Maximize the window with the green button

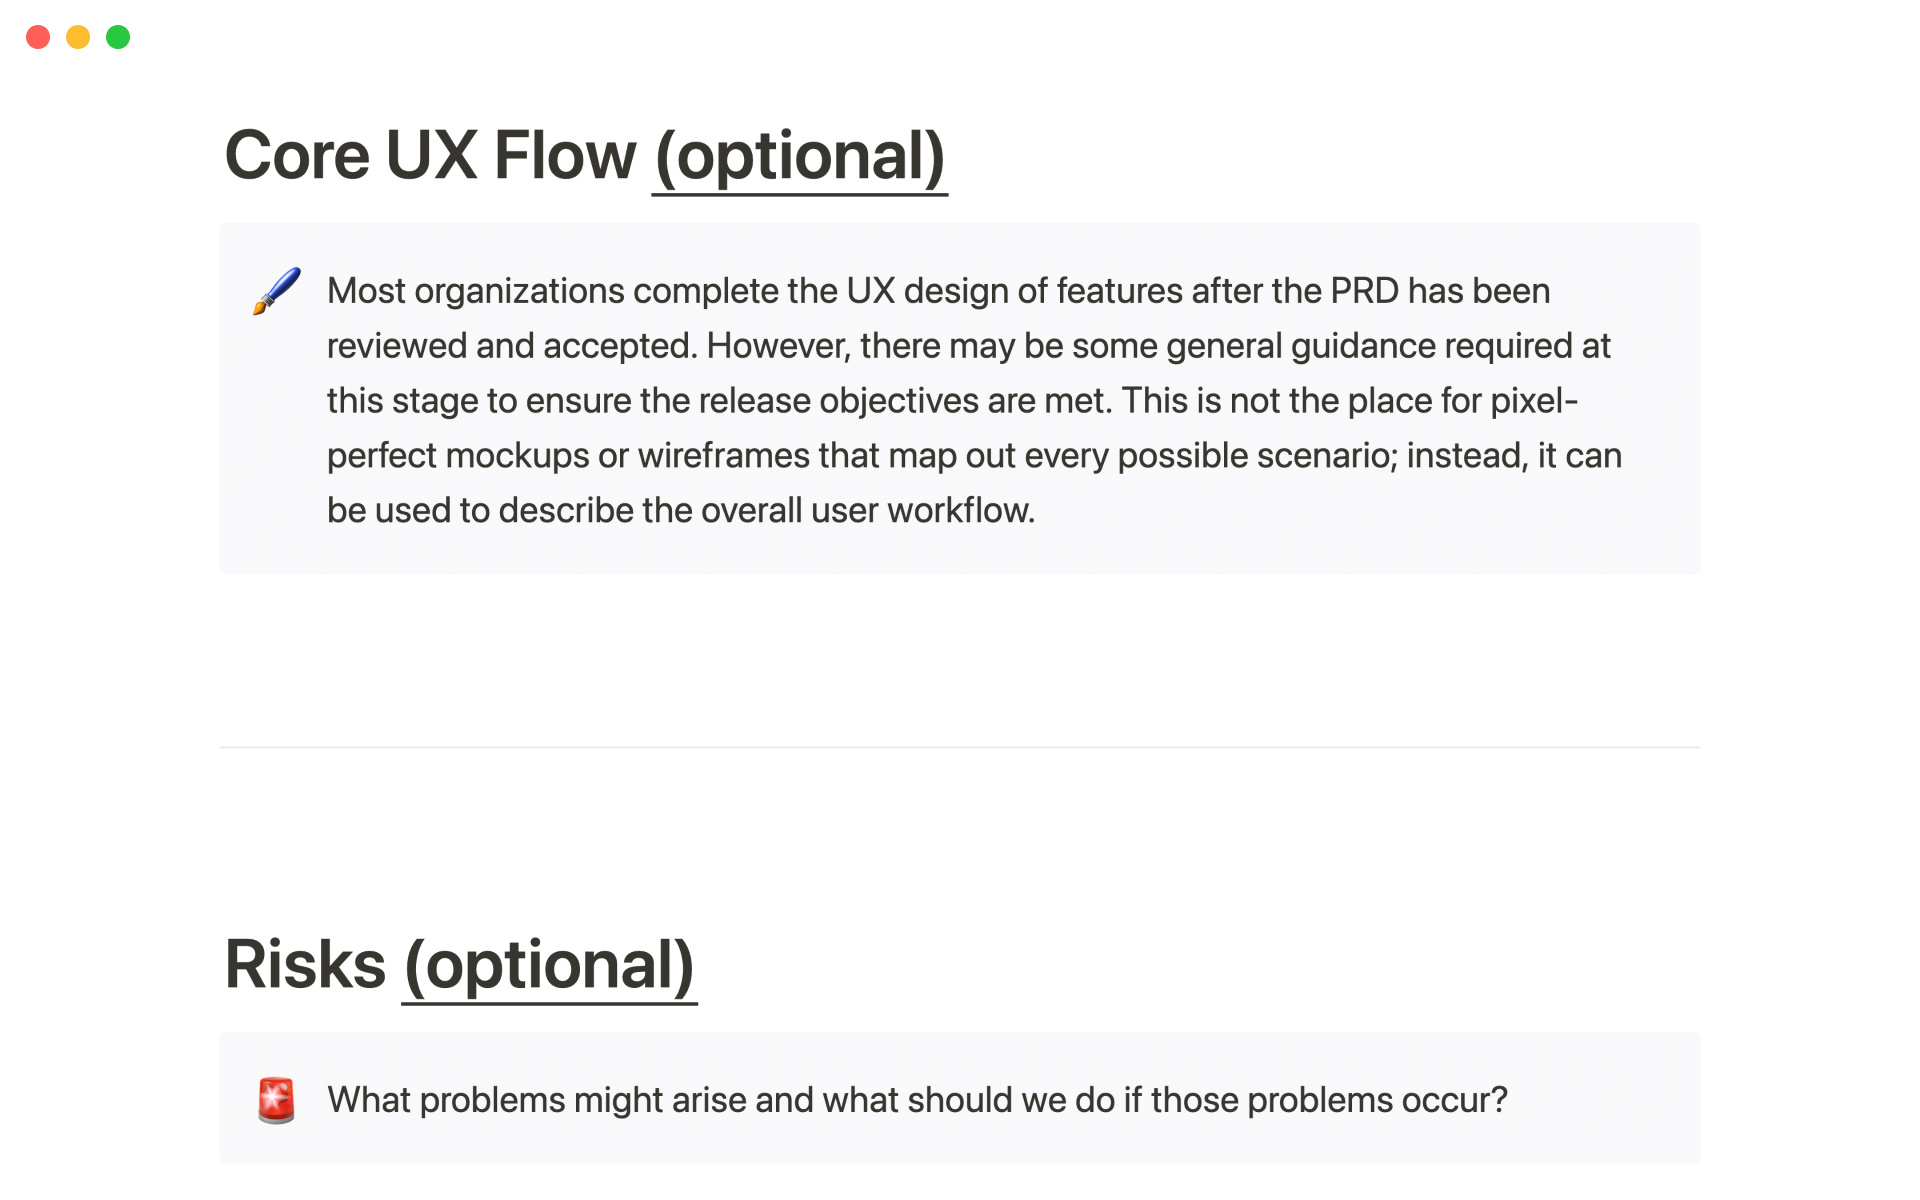[118, 37]
